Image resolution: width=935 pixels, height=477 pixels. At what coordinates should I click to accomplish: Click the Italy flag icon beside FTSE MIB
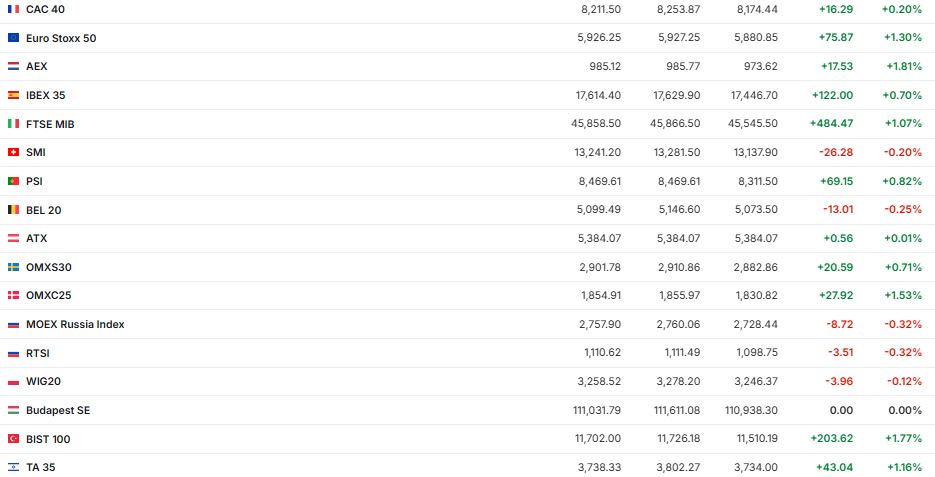click(13, 124)
